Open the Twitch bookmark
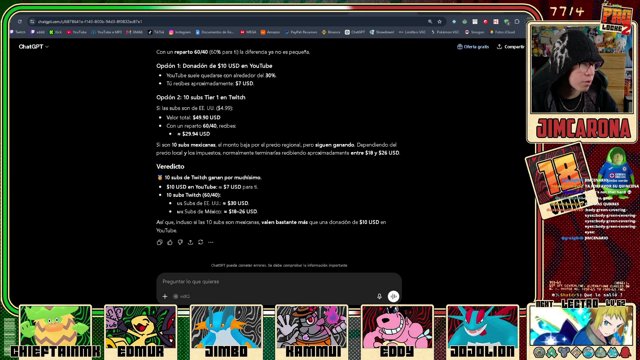The width and height of the screenshot is (640, 360). [x=18, y=32]
